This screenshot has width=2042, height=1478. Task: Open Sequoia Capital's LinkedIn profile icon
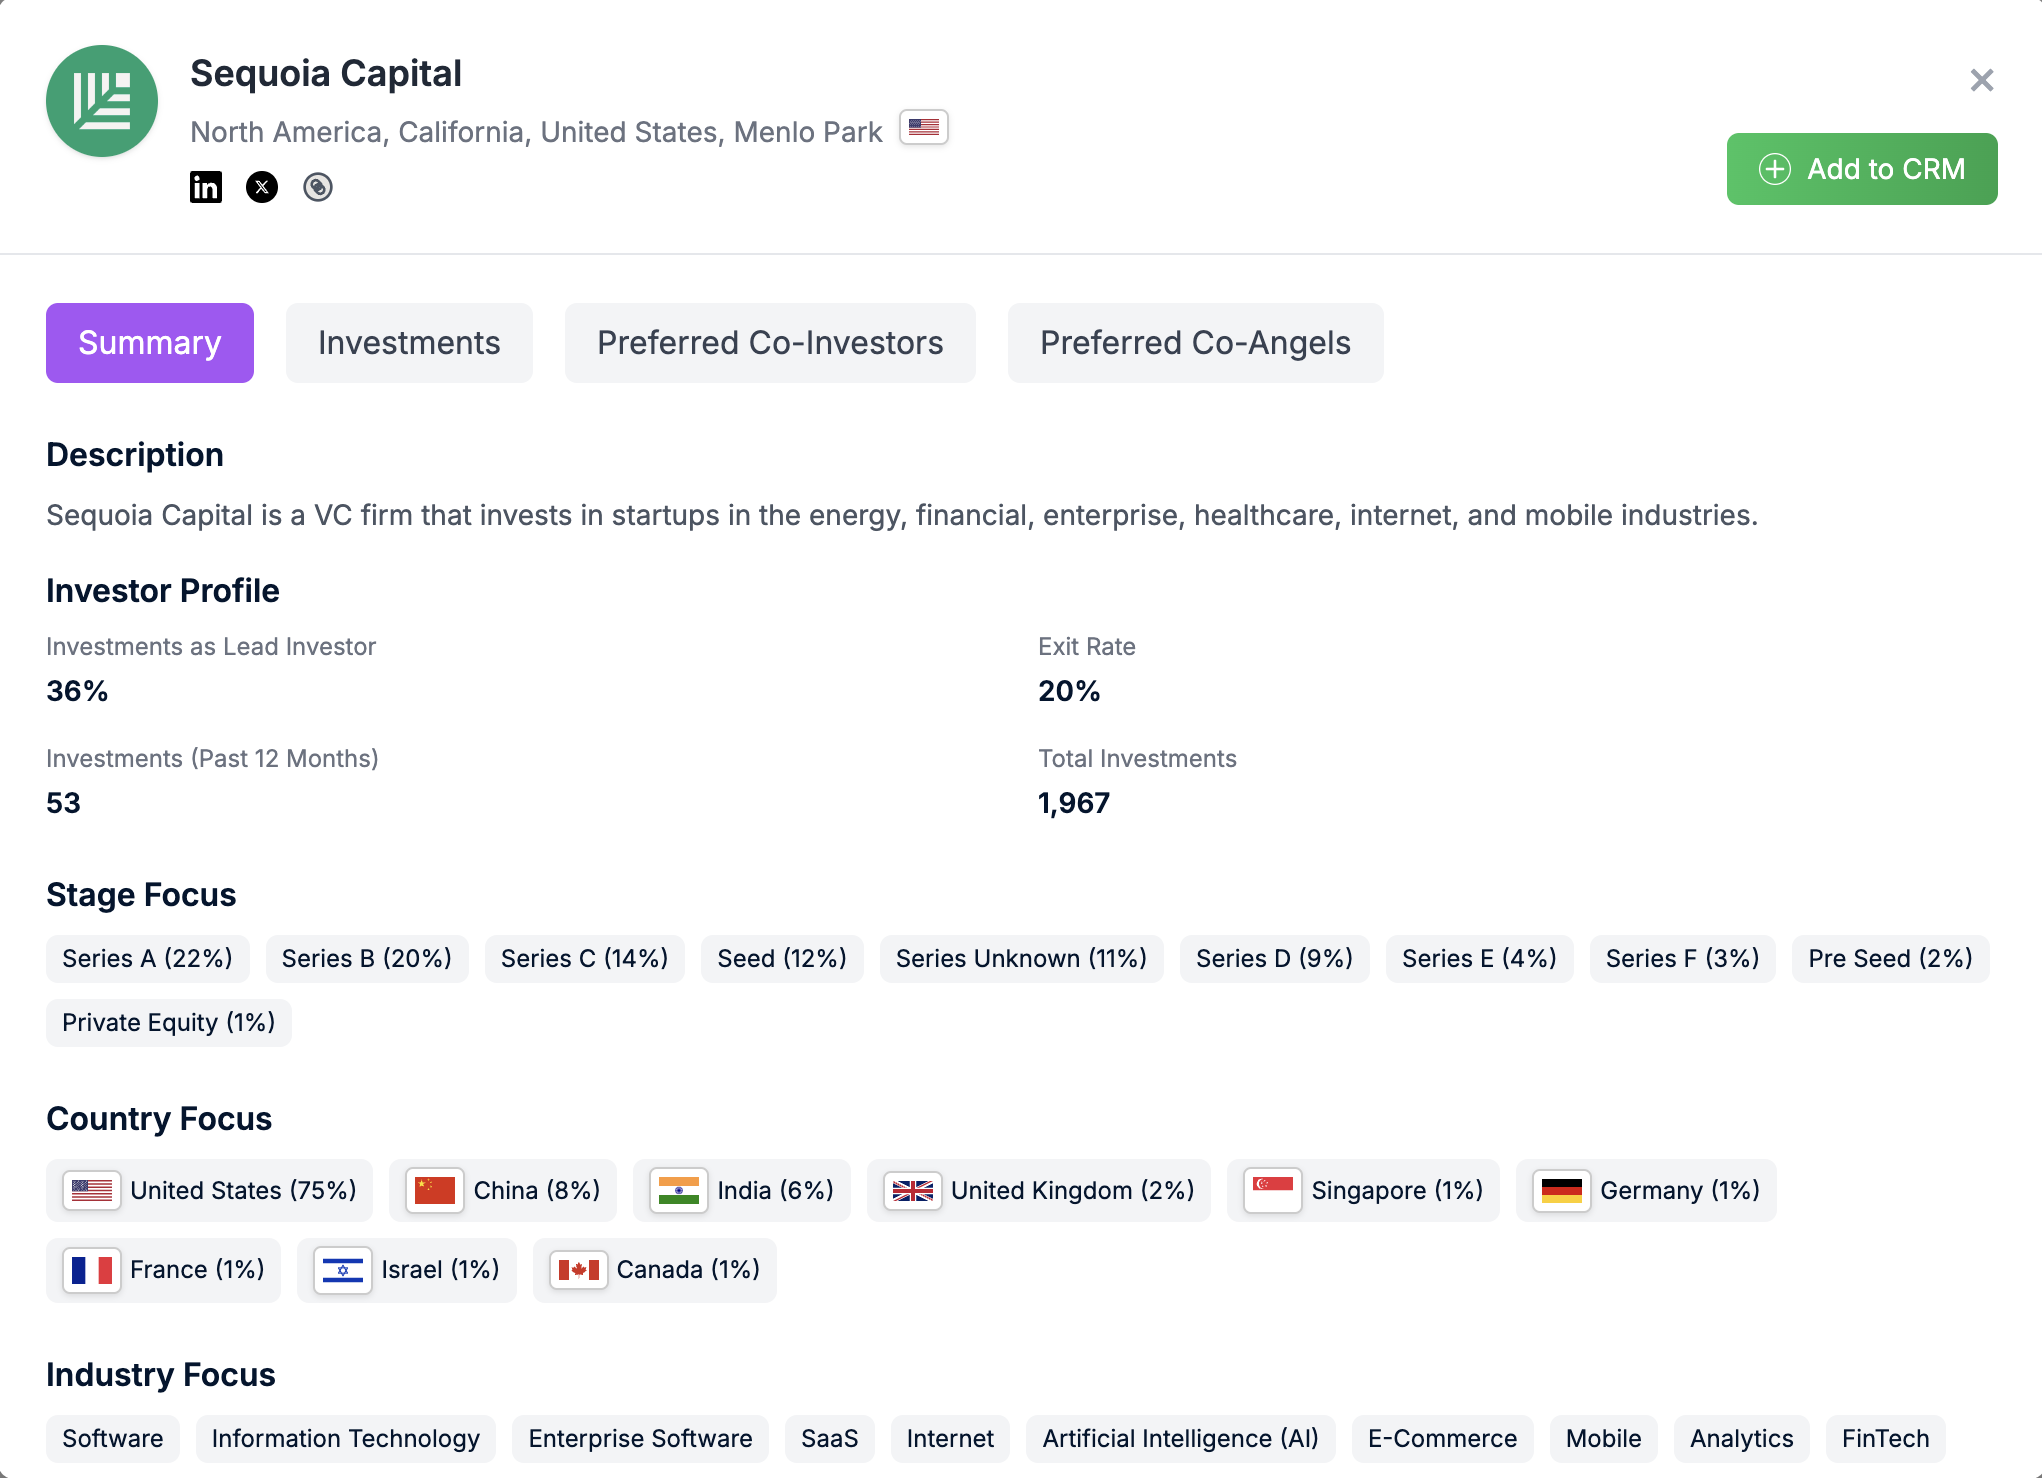click(x=206, y=187)
